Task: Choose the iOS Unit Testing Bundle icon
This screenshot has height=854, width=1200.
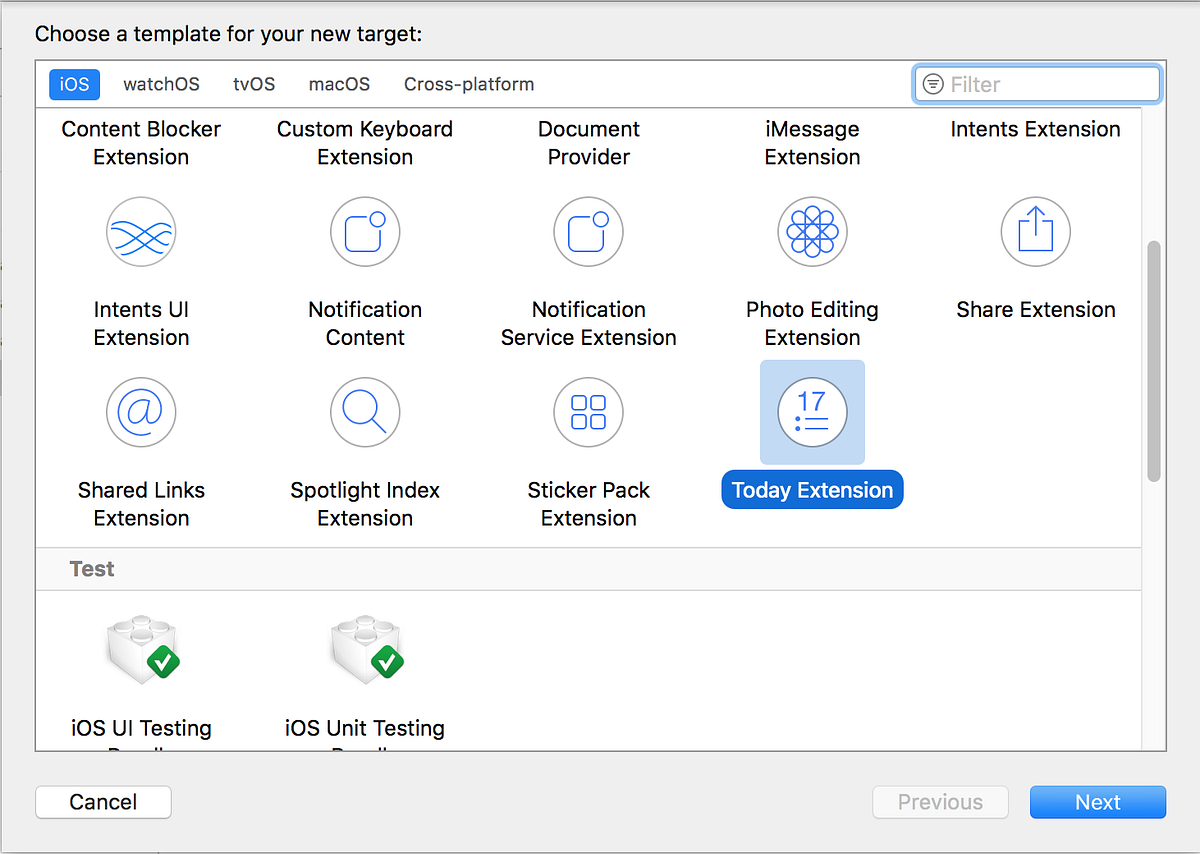Action: [365, 650]
